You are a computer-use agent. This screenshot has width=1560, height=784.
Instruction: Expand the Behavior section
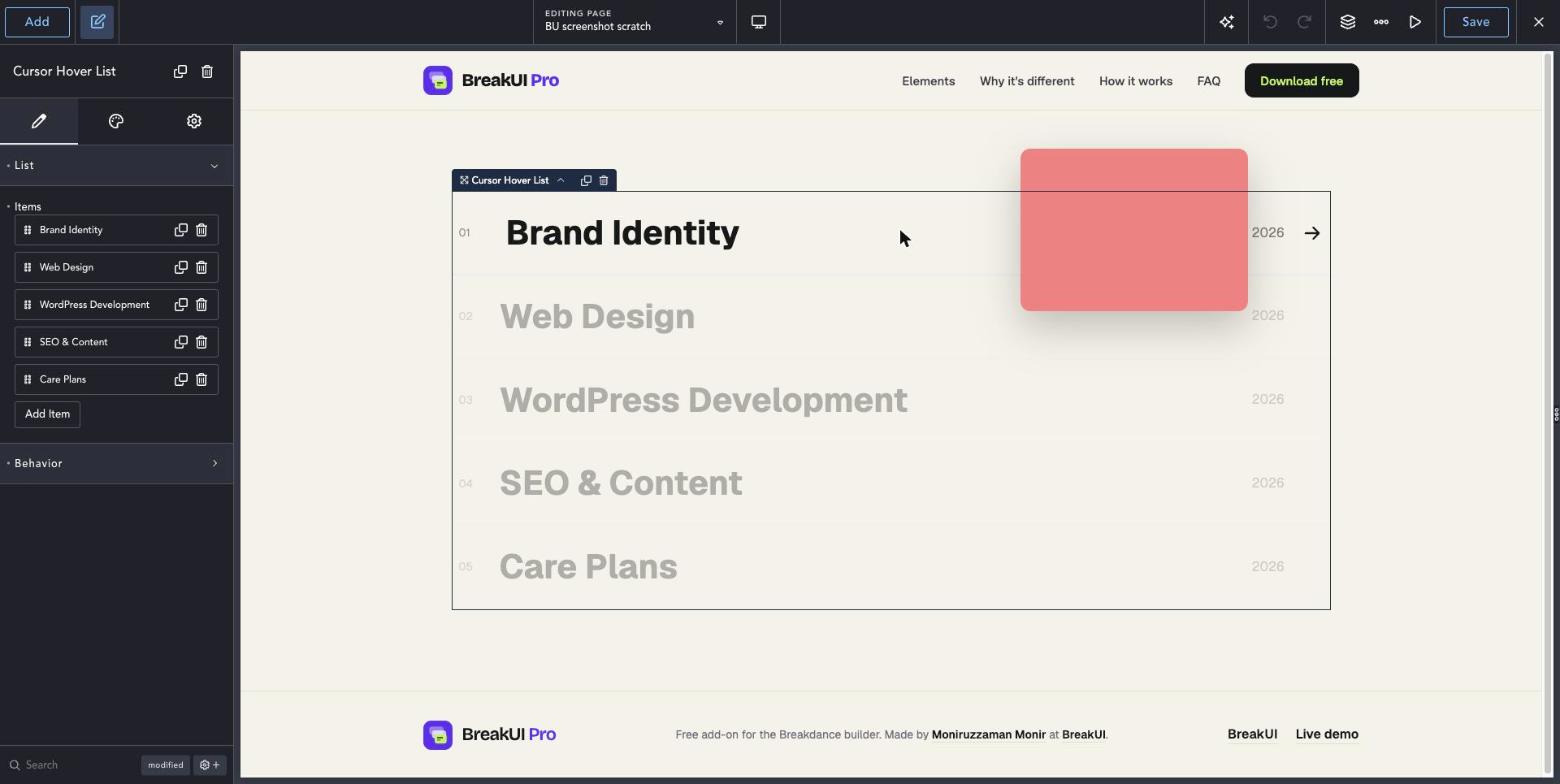click(116, 464)
